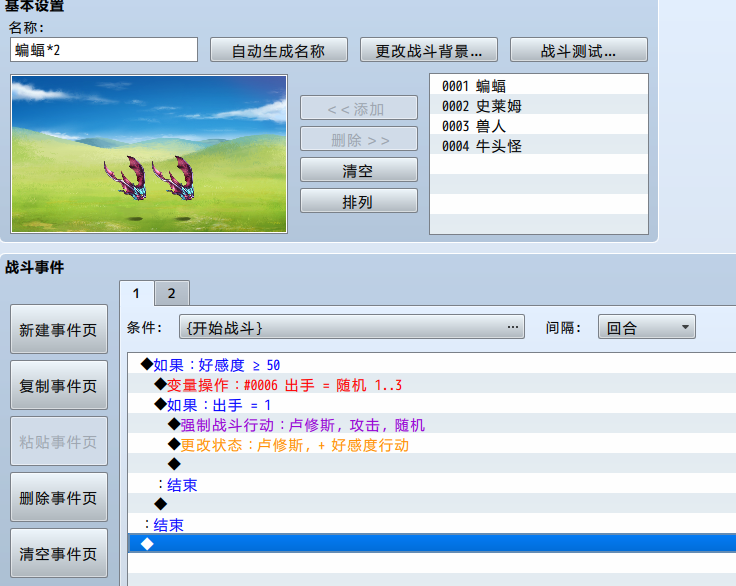Viewport: 736px width, 586px height.
Task: Select the empty command line between the two ：结束
Action: (432, 504)
